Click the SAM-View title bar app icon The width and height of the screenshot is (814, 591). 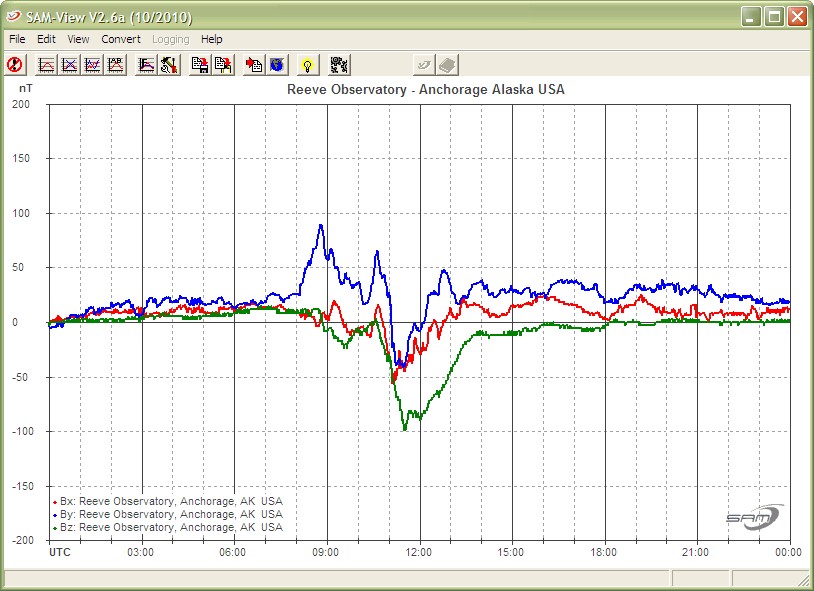point(13,16)
